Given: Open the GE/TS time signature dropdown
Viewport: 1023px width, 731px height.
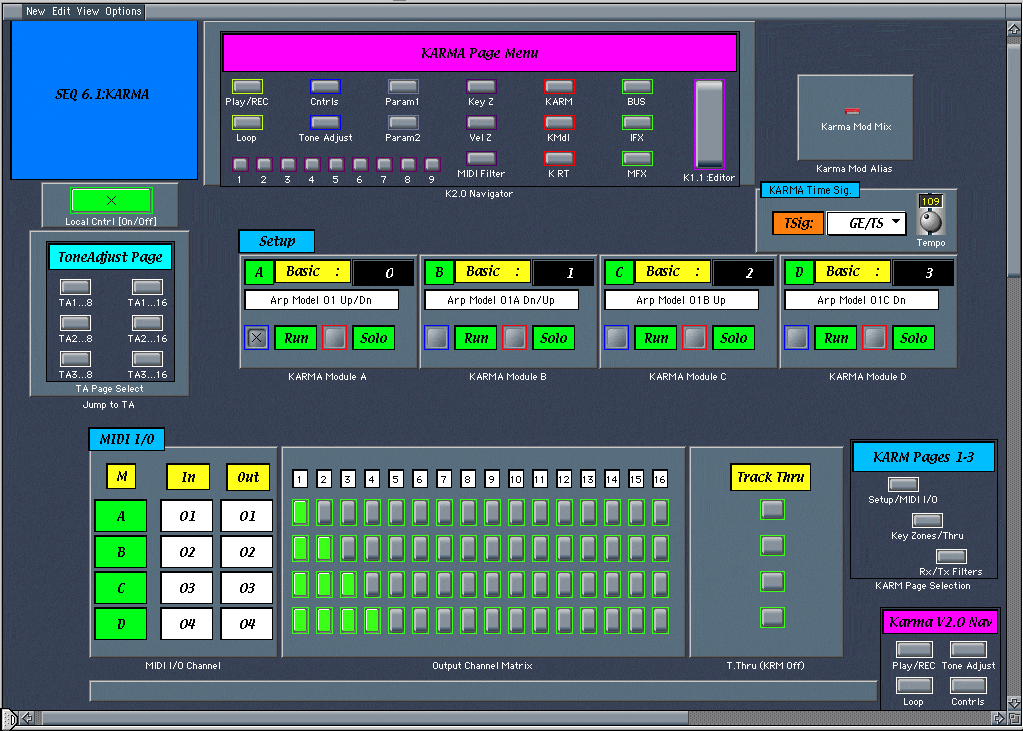Looking at the screenshot, I should 865,224.
